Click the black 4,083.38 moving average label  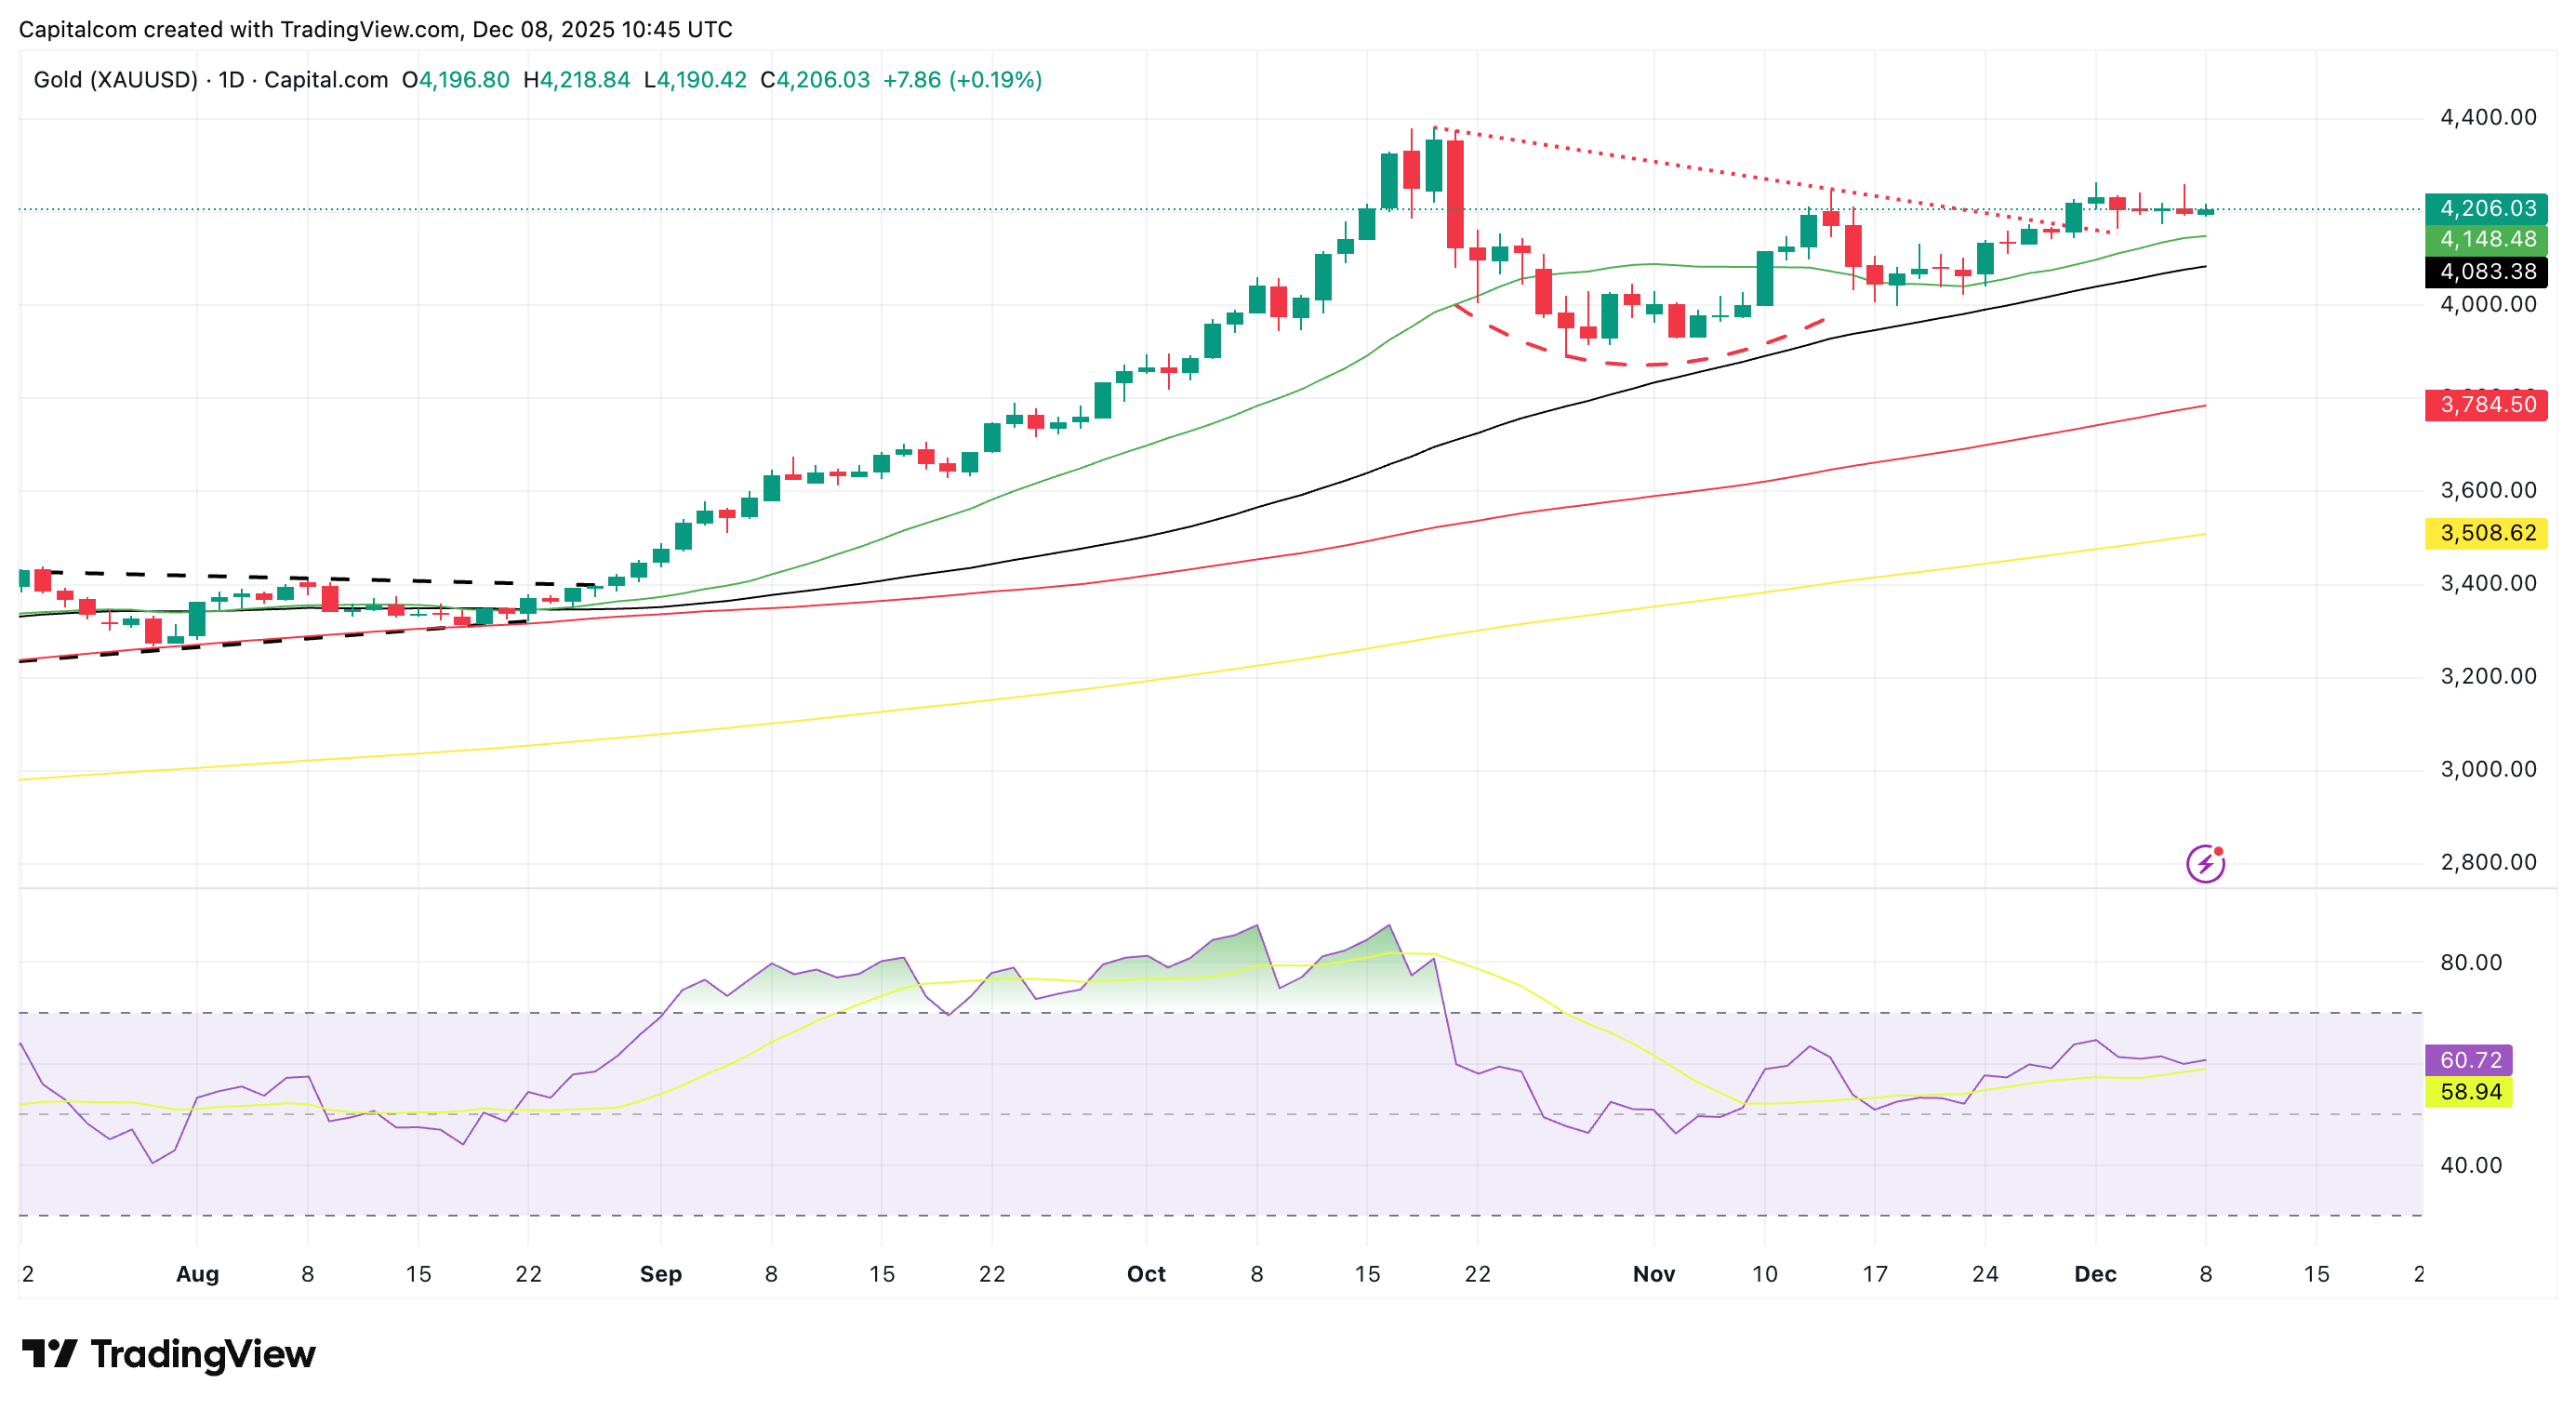(x=2486, y=272)
